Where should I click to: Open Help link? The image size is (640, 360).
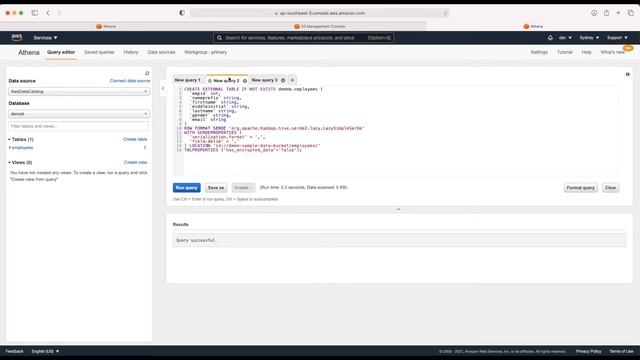(587, 52)
